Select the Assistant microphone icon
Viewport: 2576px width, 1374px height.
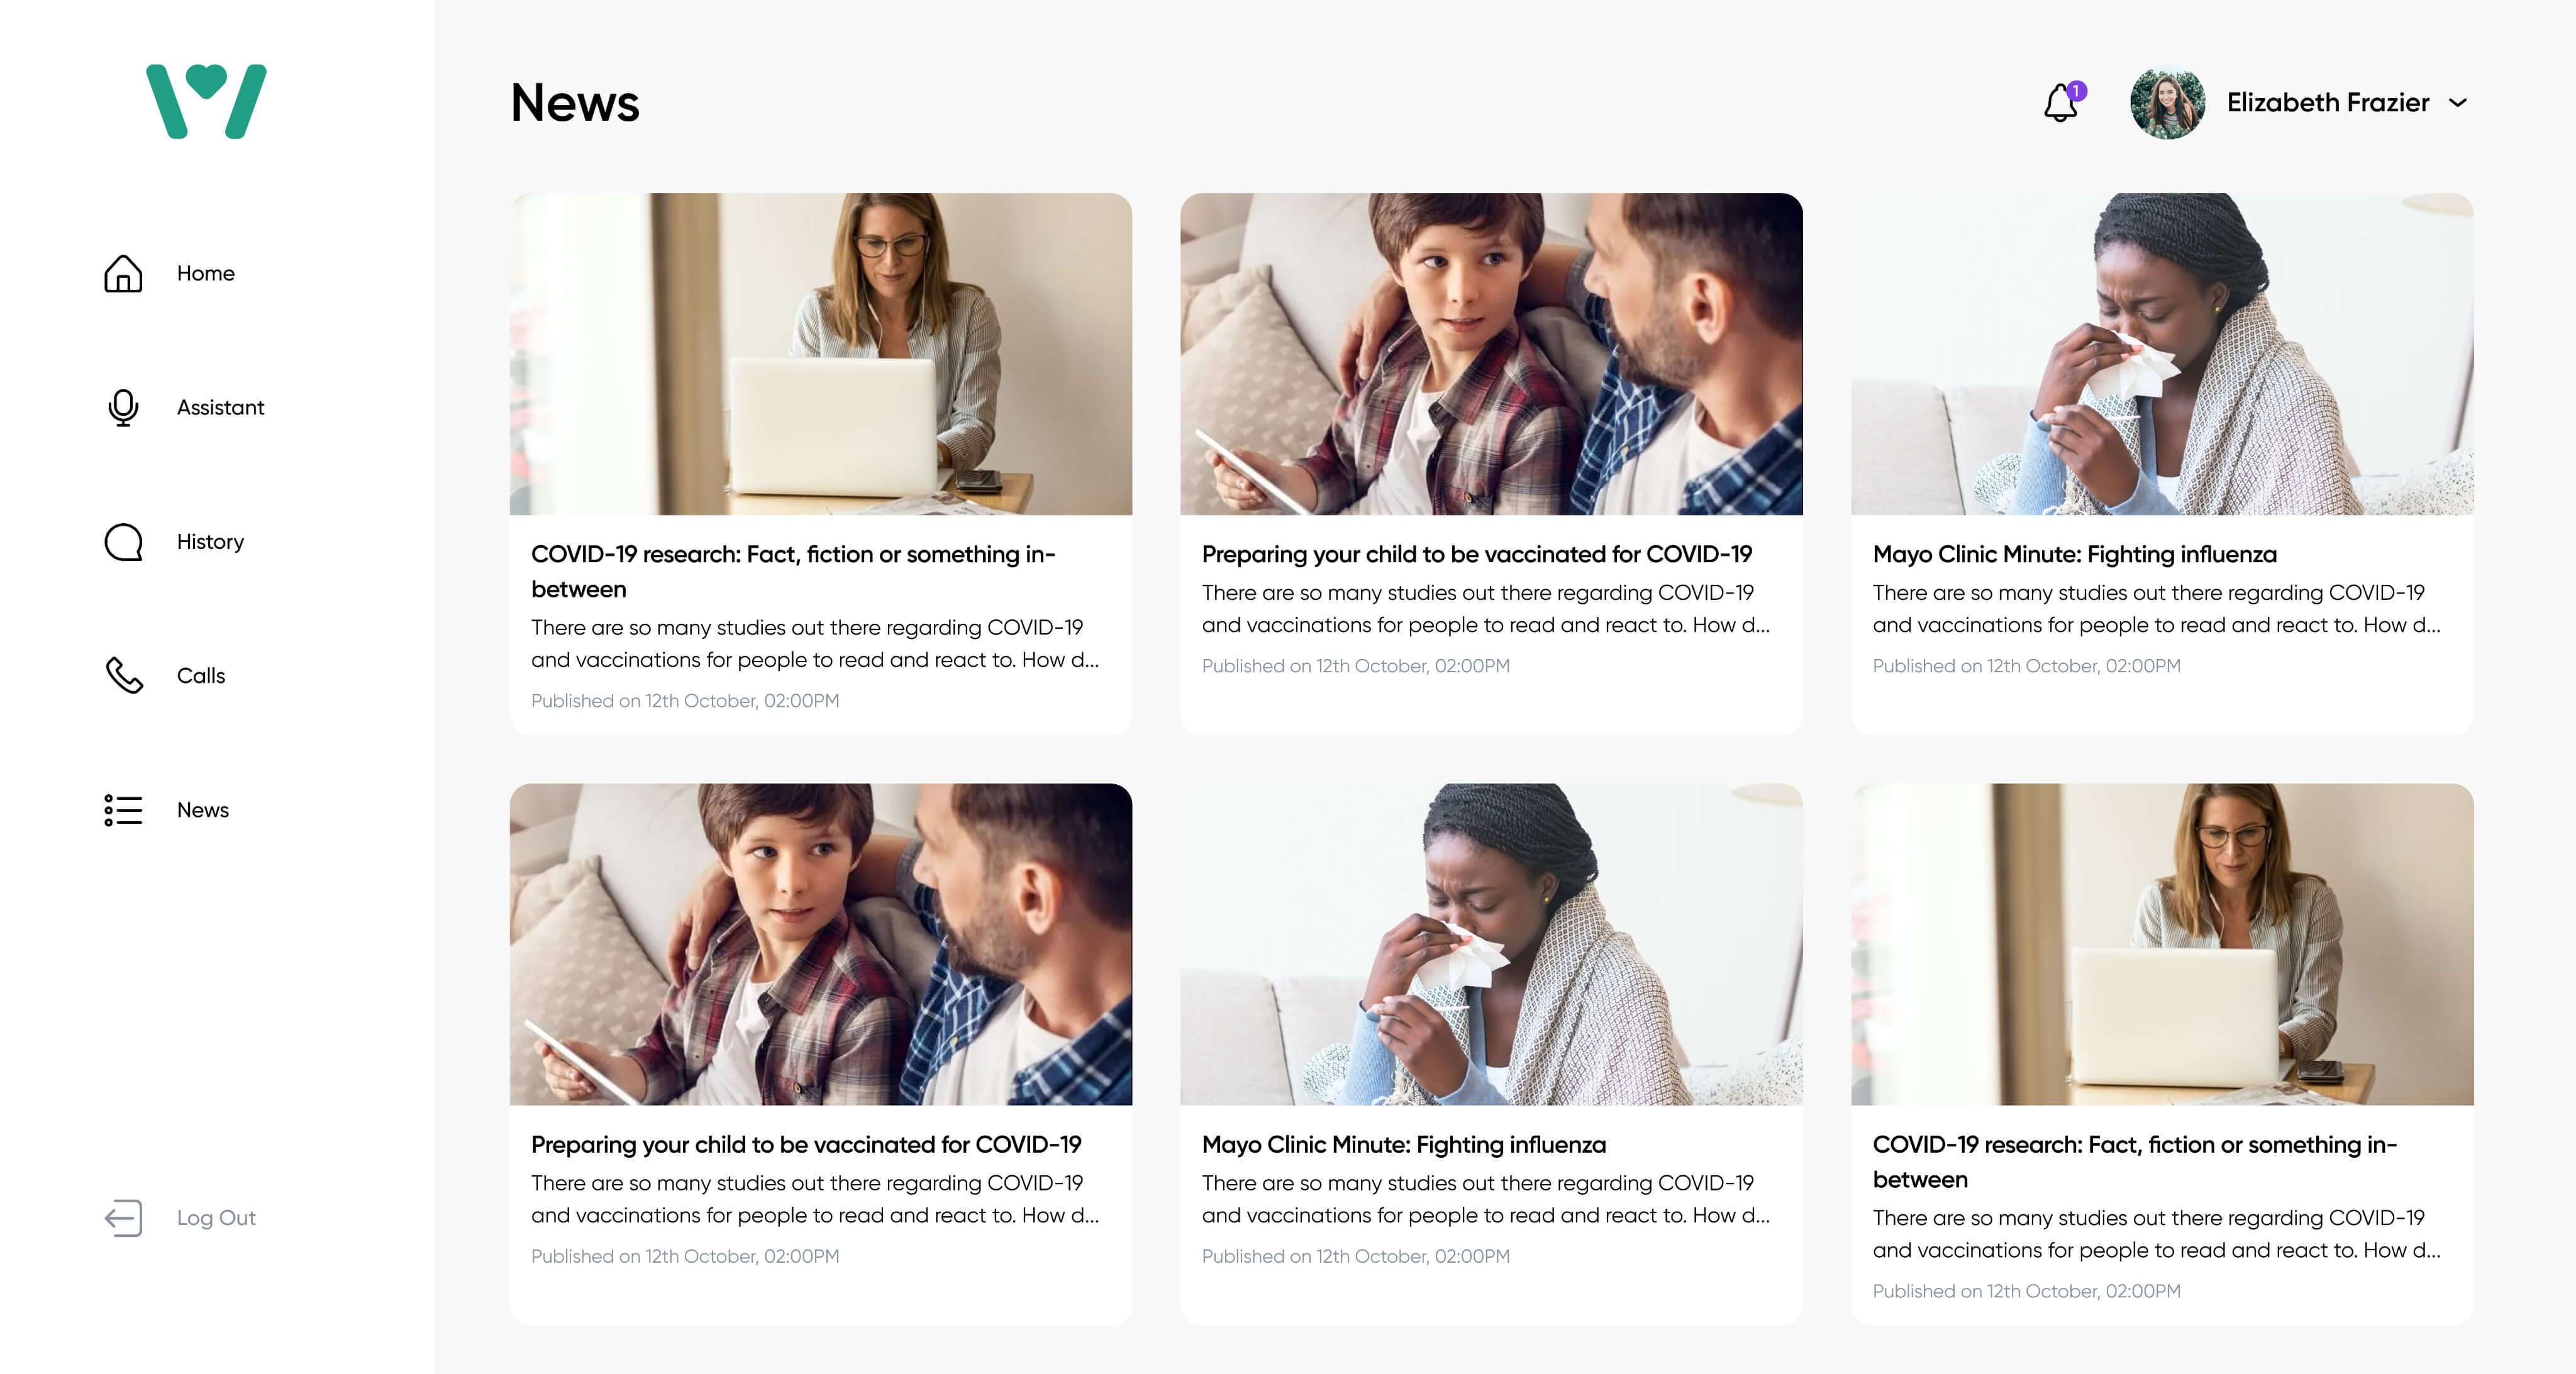[123, 407]
